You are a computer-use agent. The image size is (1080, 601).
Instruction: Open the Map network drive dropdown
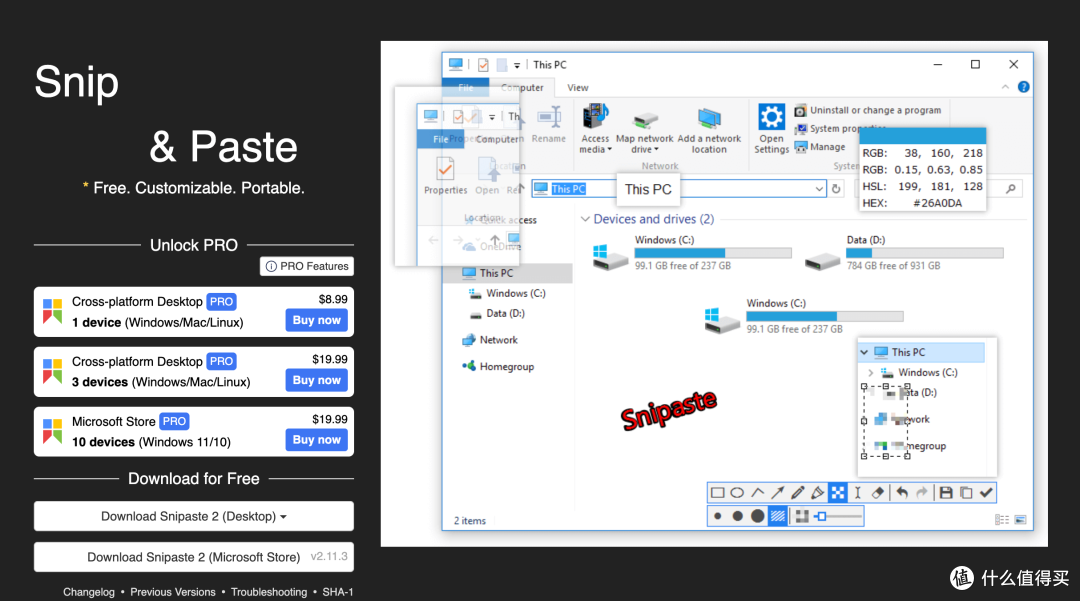[x=645, y=132]
